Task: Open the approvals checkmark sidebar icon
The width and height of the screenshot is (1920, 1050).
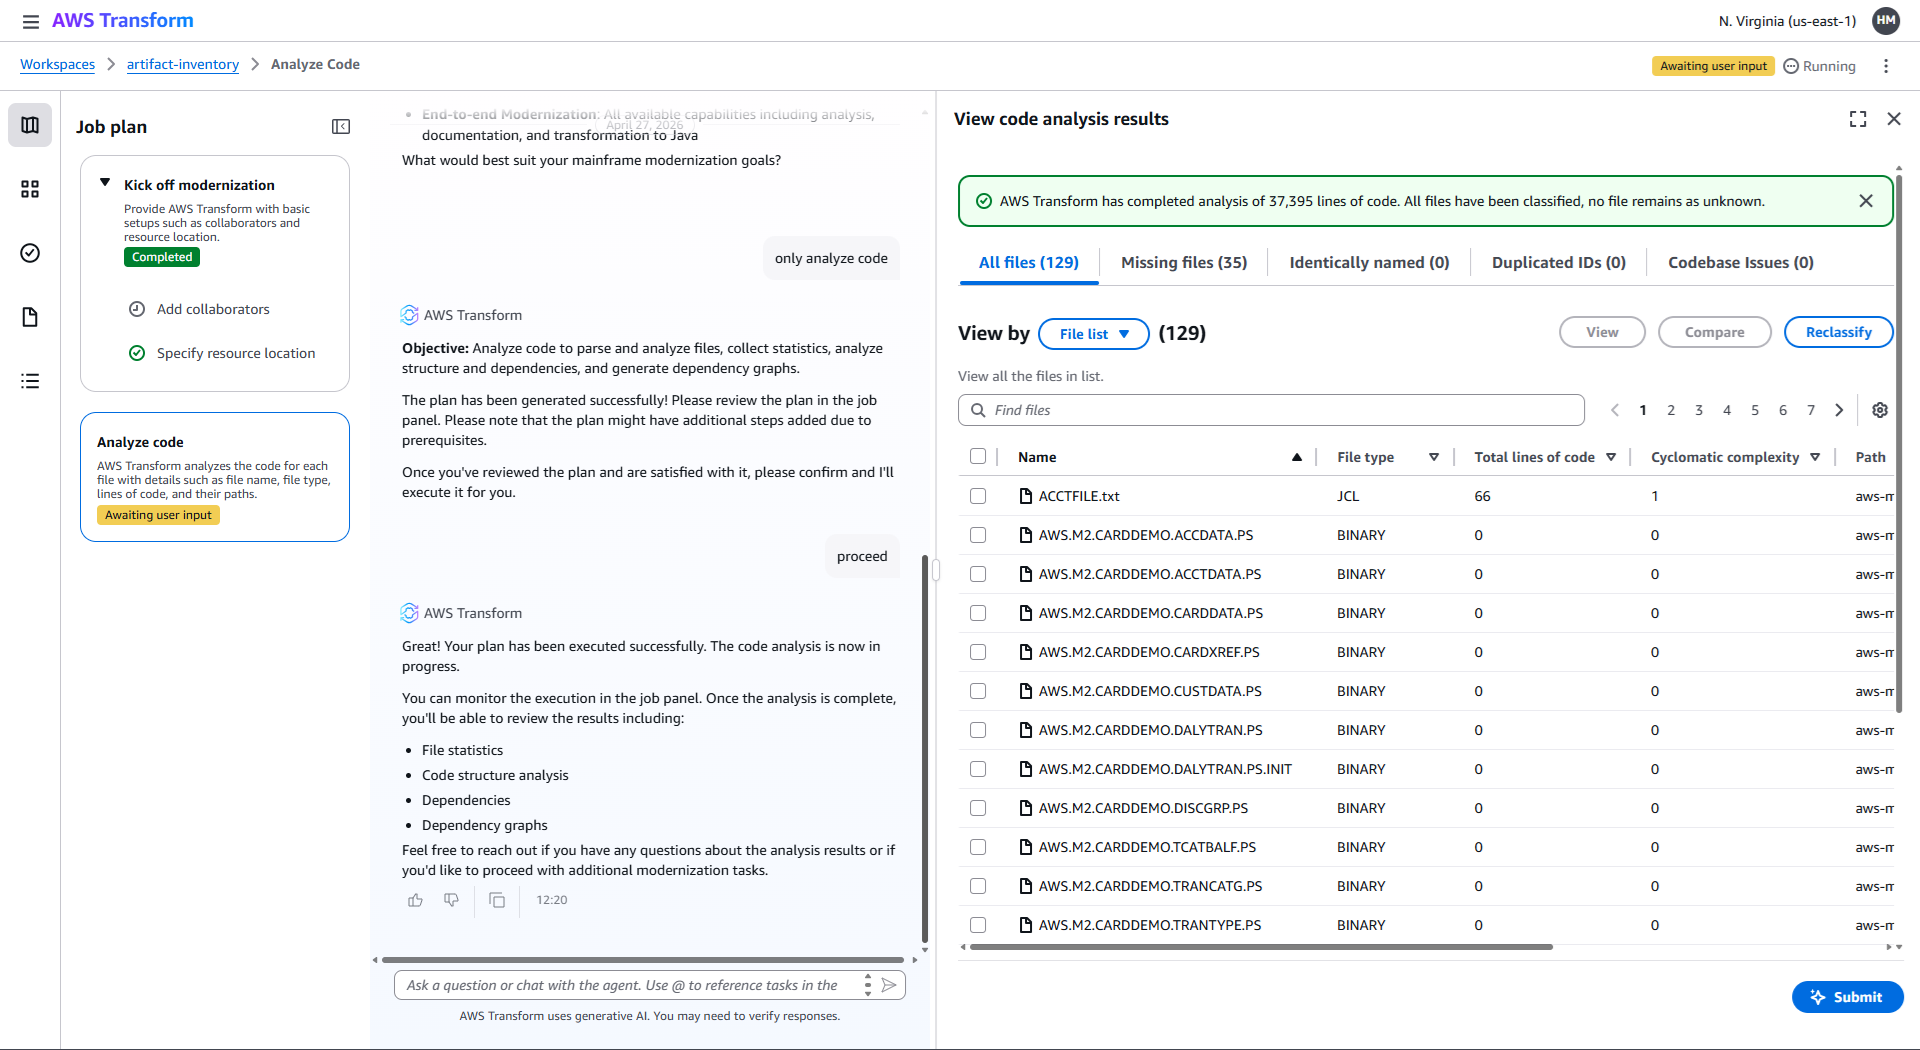Action: pyautogui.click(x=30, y=253)
